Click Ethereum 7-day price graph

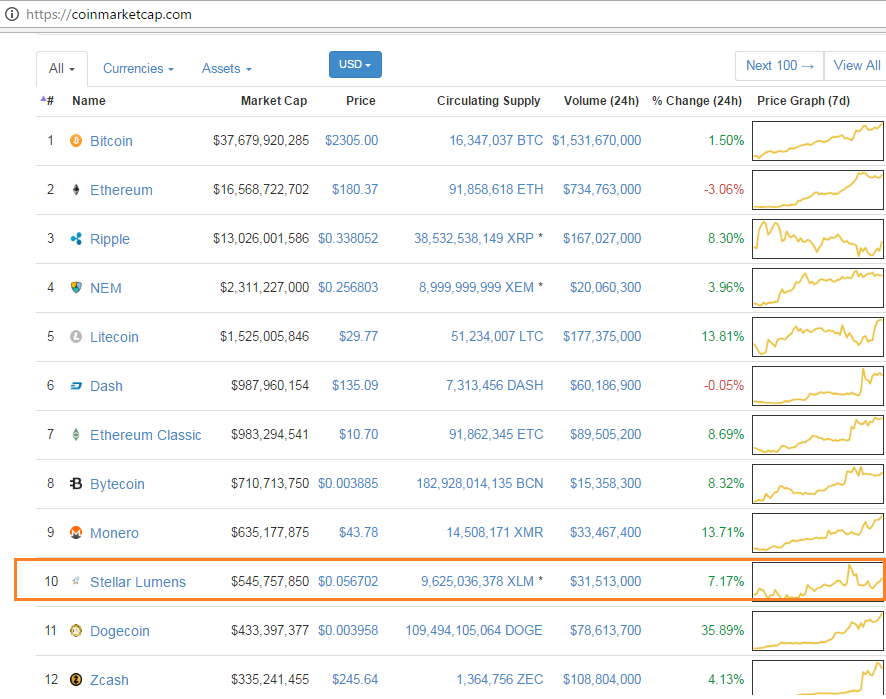coord(818,190)
